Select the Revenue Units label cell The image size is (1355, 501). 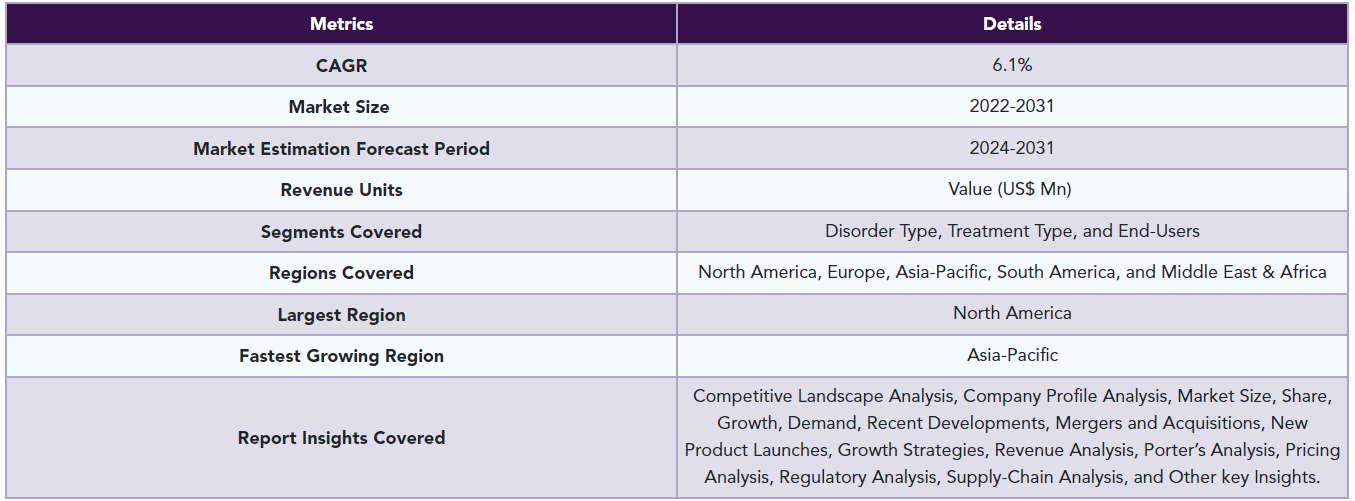pos(341,190)
